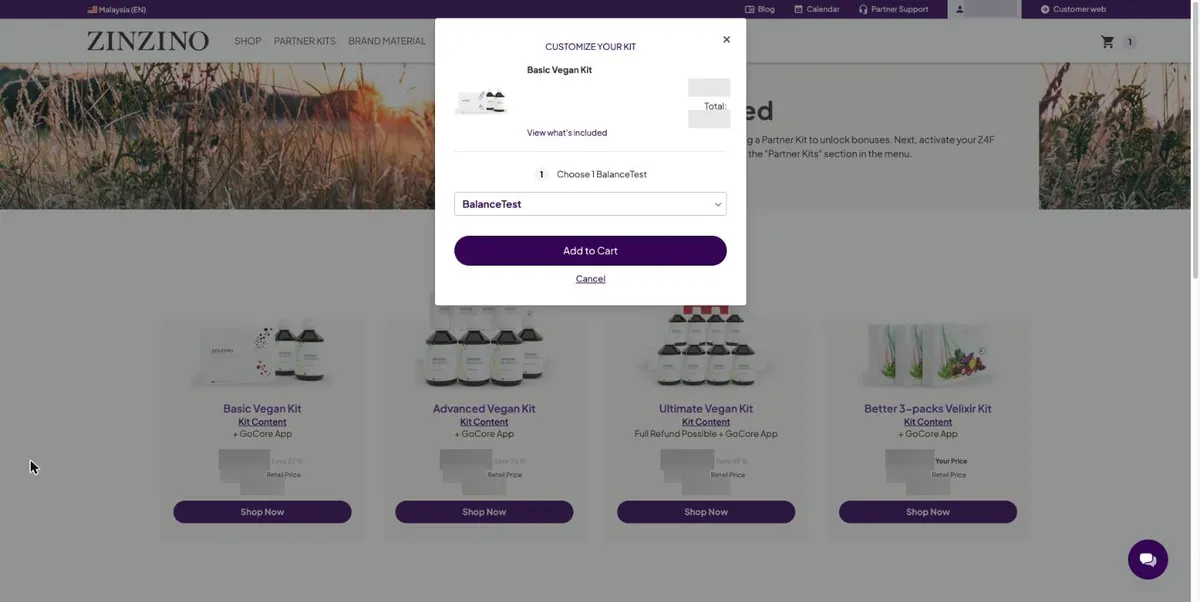Open the user account profile icon

click(x=960, y=9)
